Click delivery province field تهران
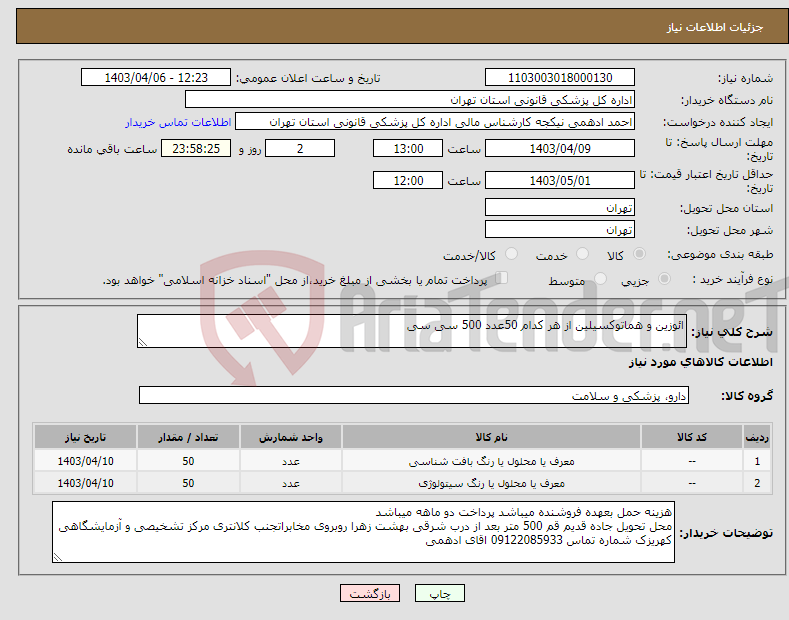This screenshot has height=620, width=789. [560, 207]
